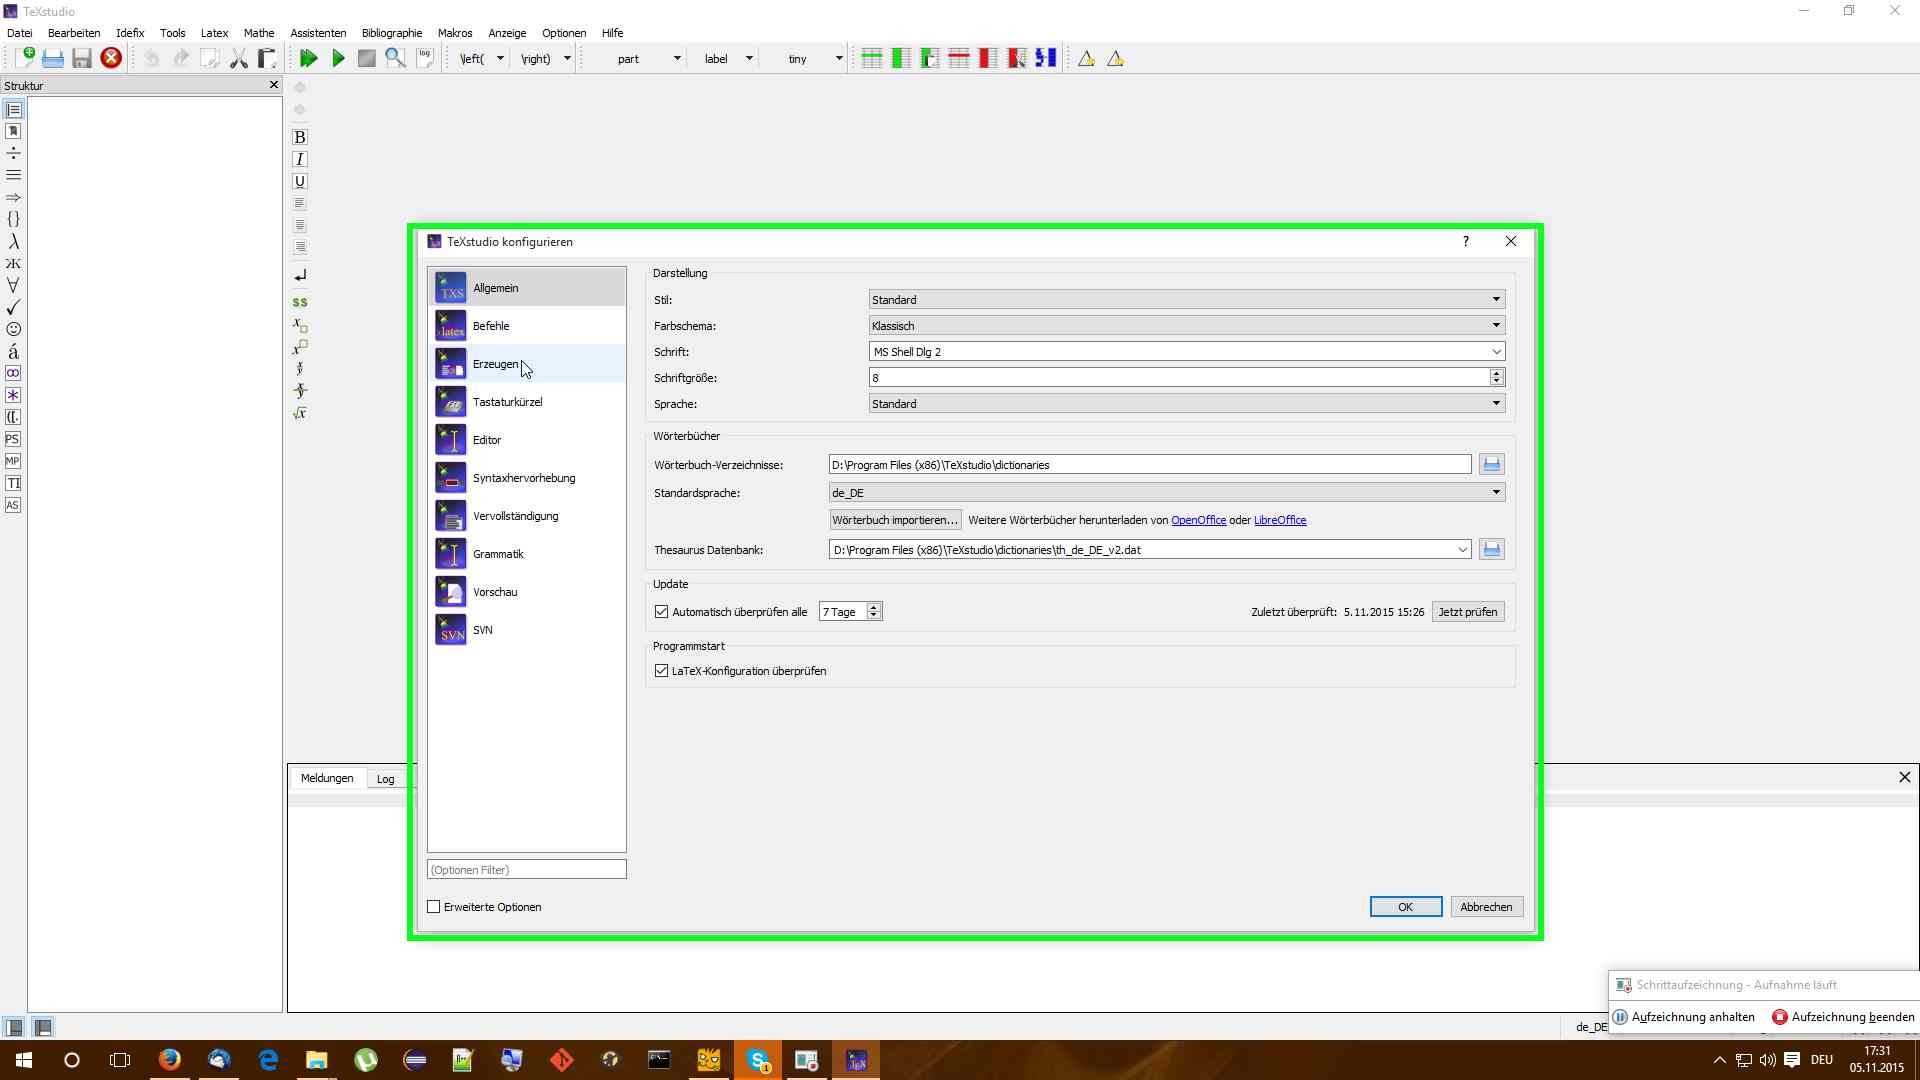The height and width of the screenshot is (1080, 1920).
Task: Click the Optionen Filter input field
Action: click(527, 870)
